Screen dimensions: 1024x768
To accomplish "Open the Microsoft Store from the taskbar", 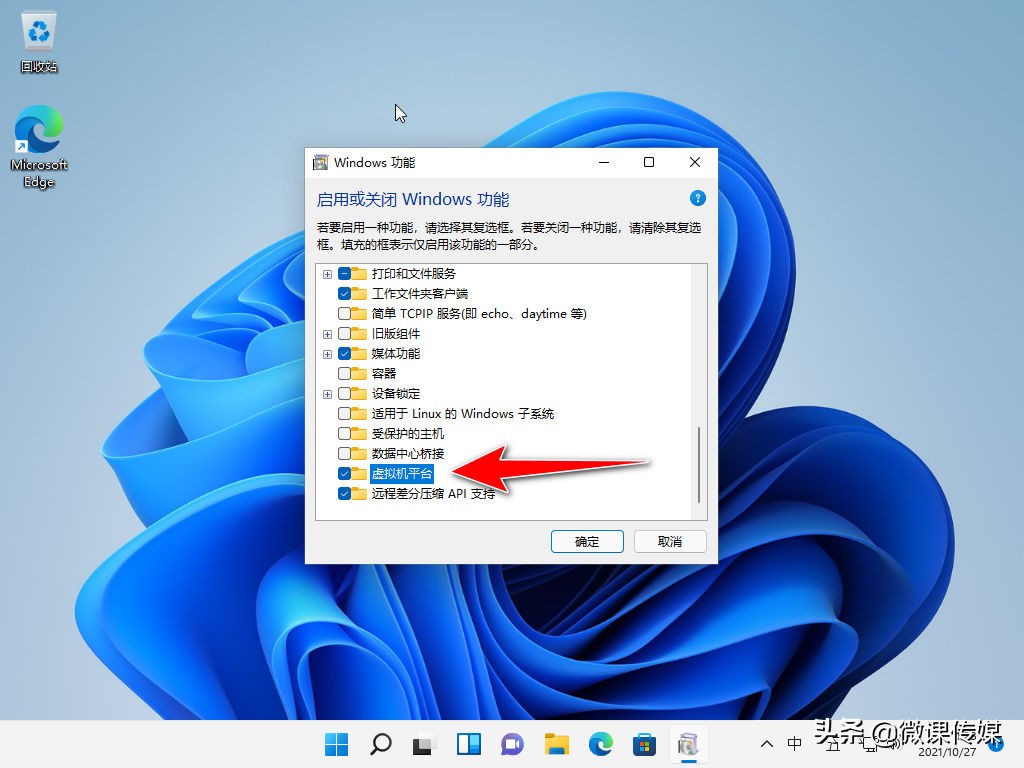I will tap(645, 744).
